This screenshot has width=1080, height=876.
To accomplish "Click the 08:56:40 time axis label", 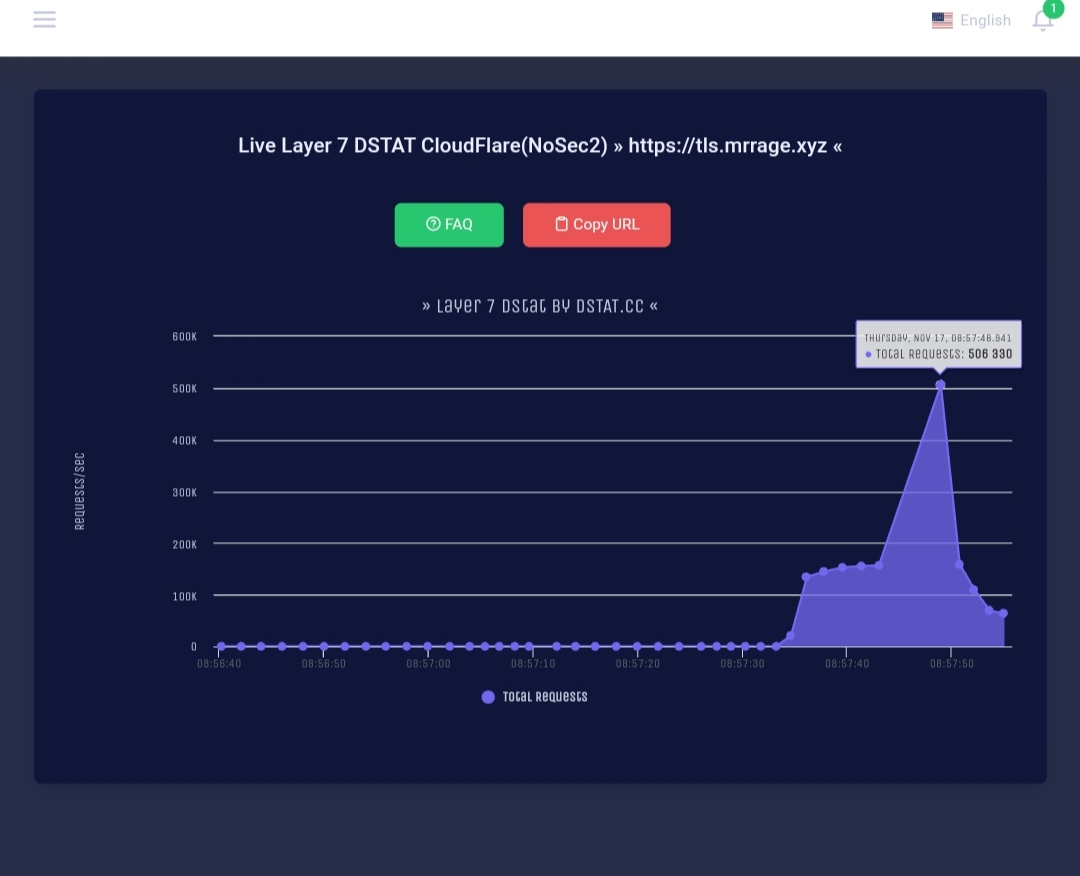I will (x=219, y=664).
